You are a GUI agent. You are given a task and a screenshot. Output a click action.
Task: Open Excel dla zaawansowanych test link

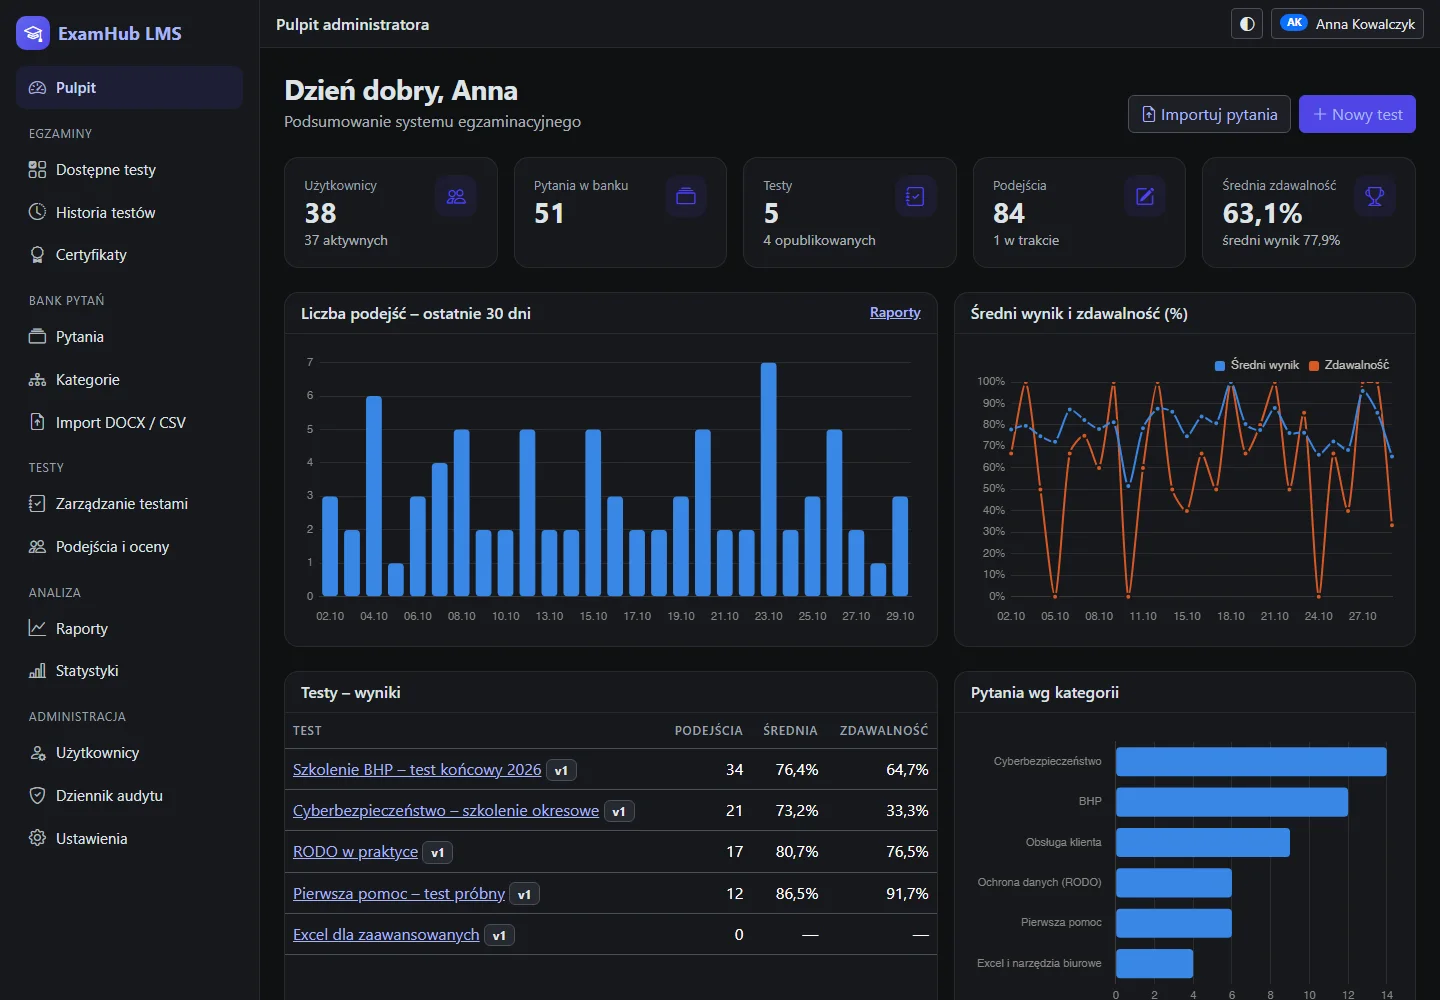(x=386, y=935)
